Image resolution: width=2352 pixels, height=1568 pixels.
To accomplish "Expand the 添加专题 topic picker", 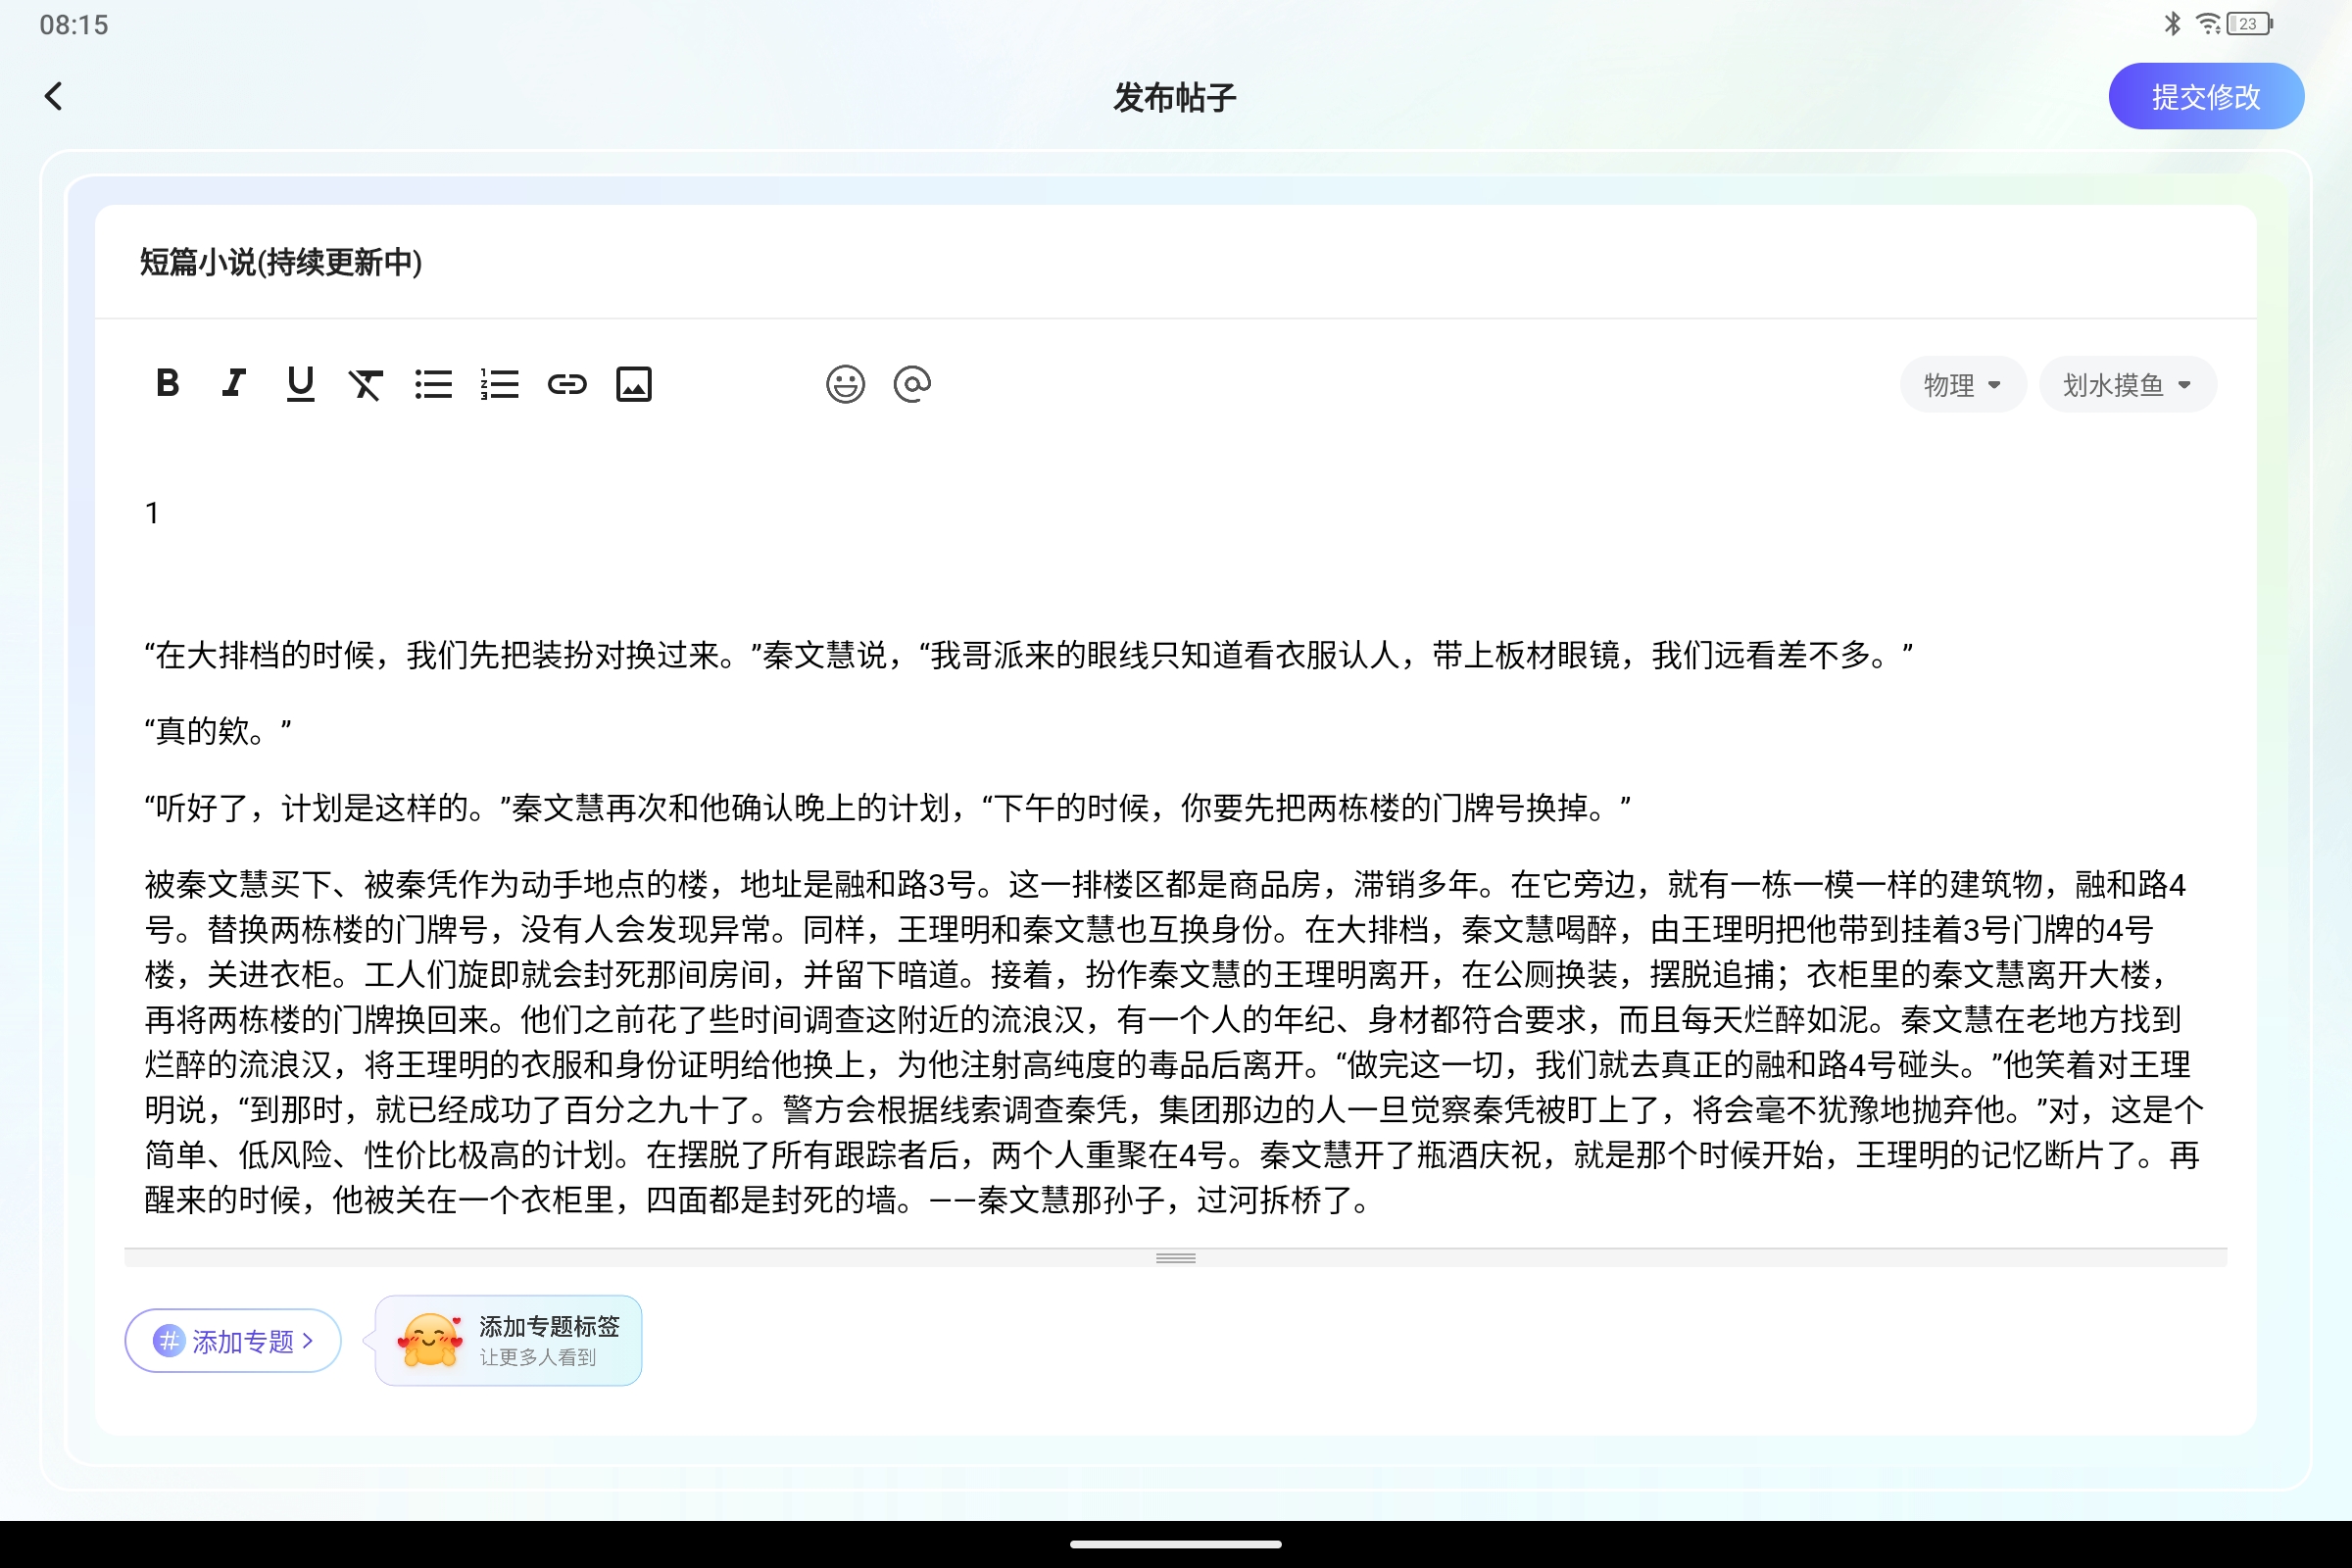I will coord(232,1340).
